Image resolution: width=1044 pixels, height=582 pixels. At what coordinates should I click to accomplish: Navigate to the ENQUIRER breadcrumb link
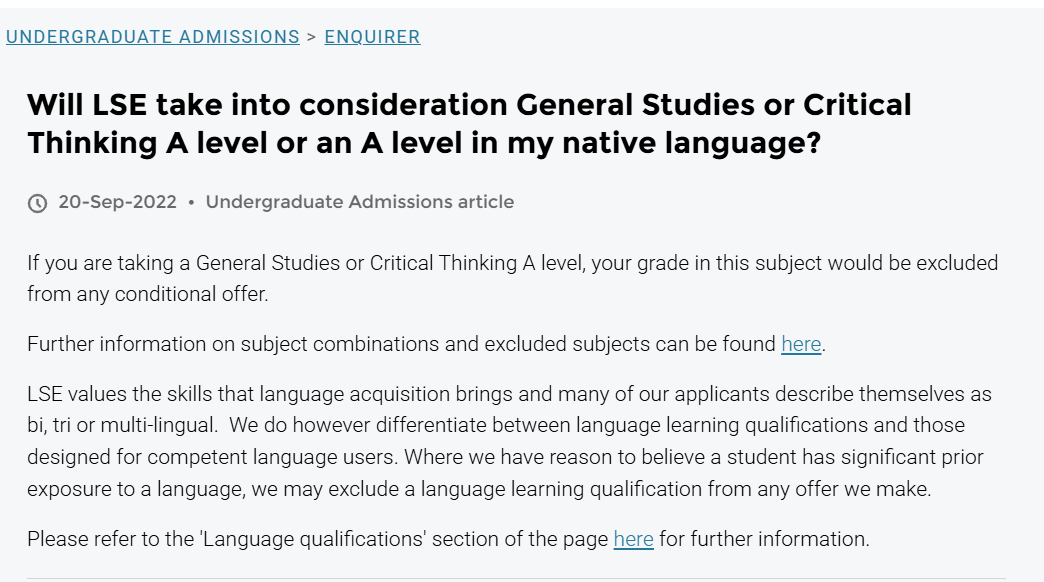(x=371, y=36)
